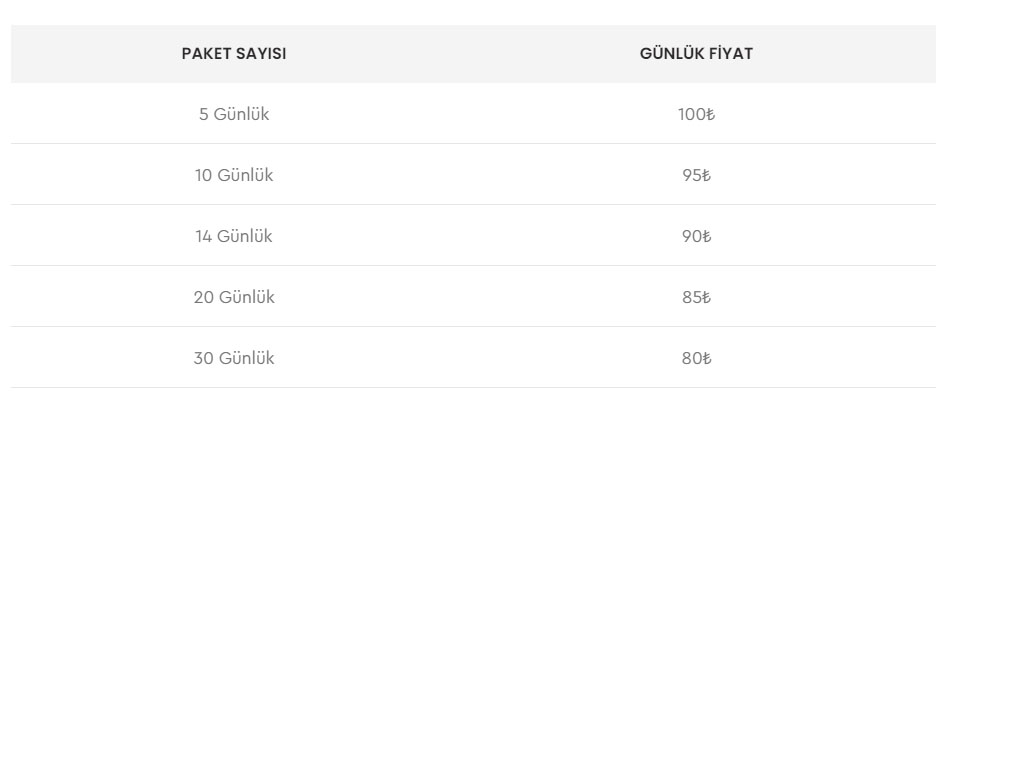Select the 20 Günlük package cell
This screenshot has height=768, width=1024.
click(234, 297)
